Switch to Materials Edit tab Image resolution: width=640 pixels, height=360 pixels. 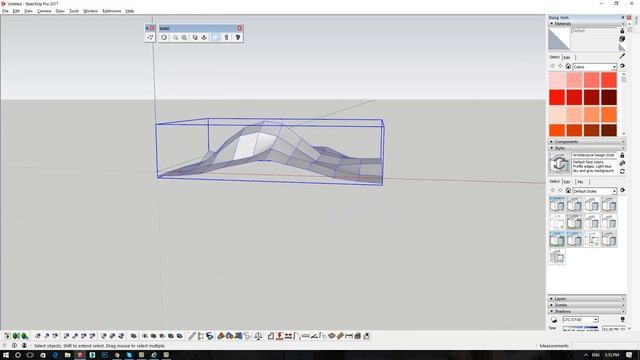567,57
